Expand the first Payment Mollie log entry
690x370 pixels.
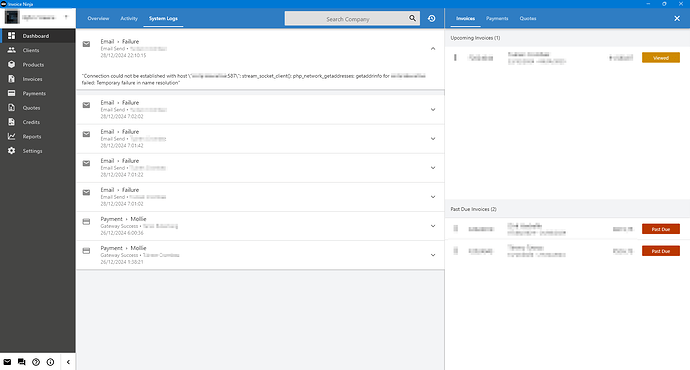(433, 226)
